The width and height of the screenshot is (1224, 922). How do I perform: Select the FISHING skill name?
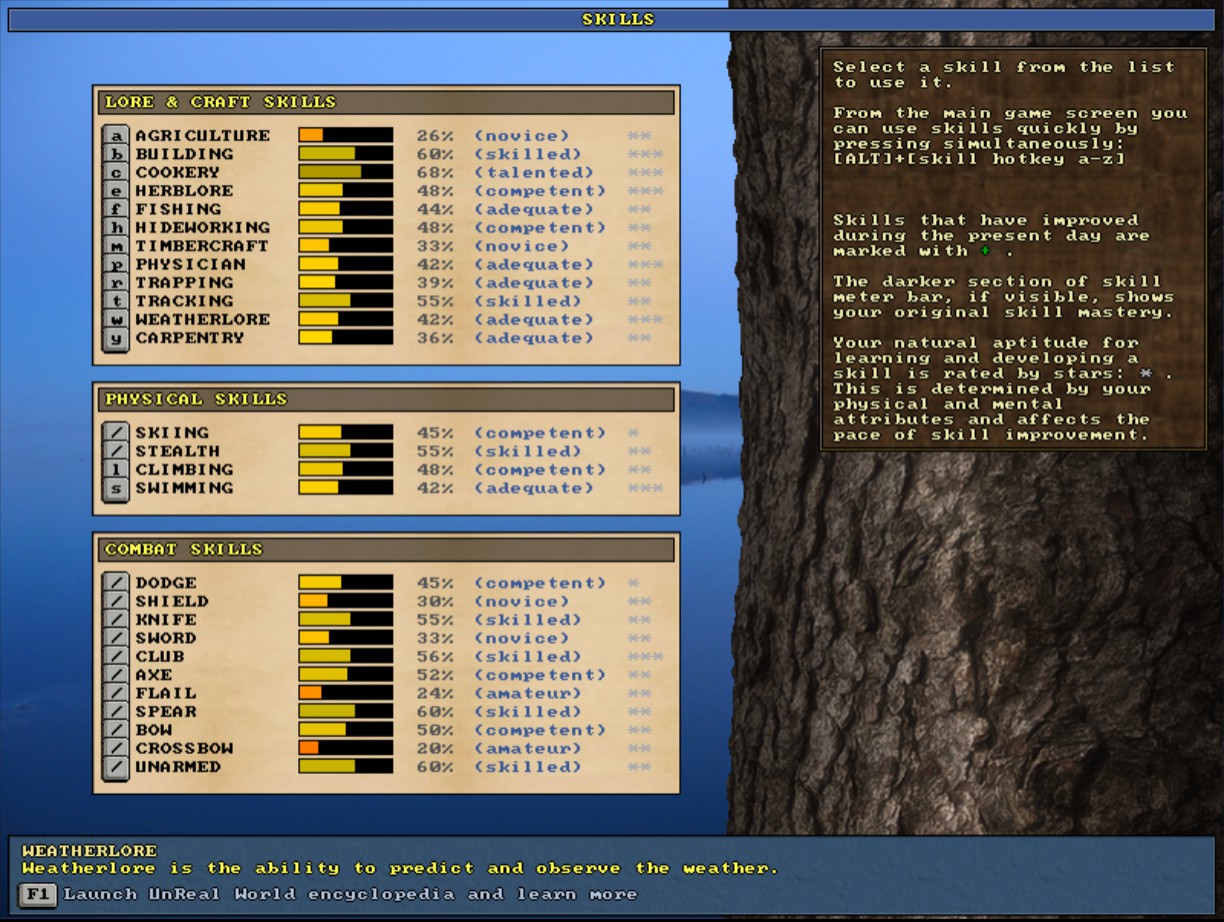tap(179, 209)
